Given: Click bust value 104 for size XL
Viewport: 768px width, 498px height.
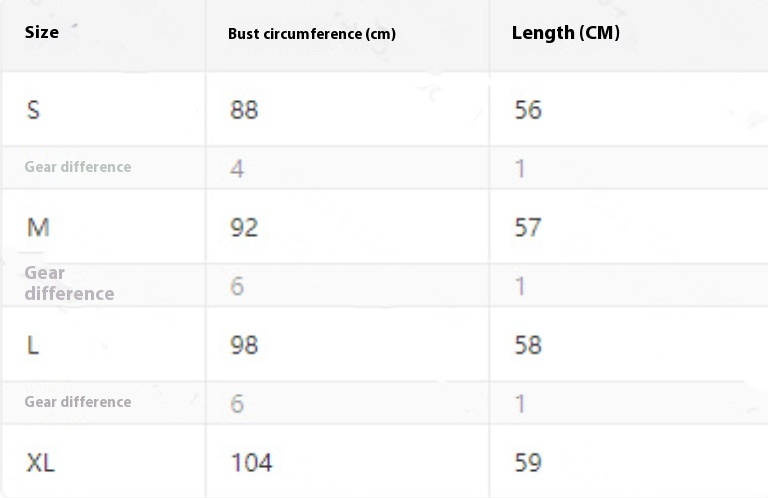Looking at the screenshot, I should (x=251, y=462).
